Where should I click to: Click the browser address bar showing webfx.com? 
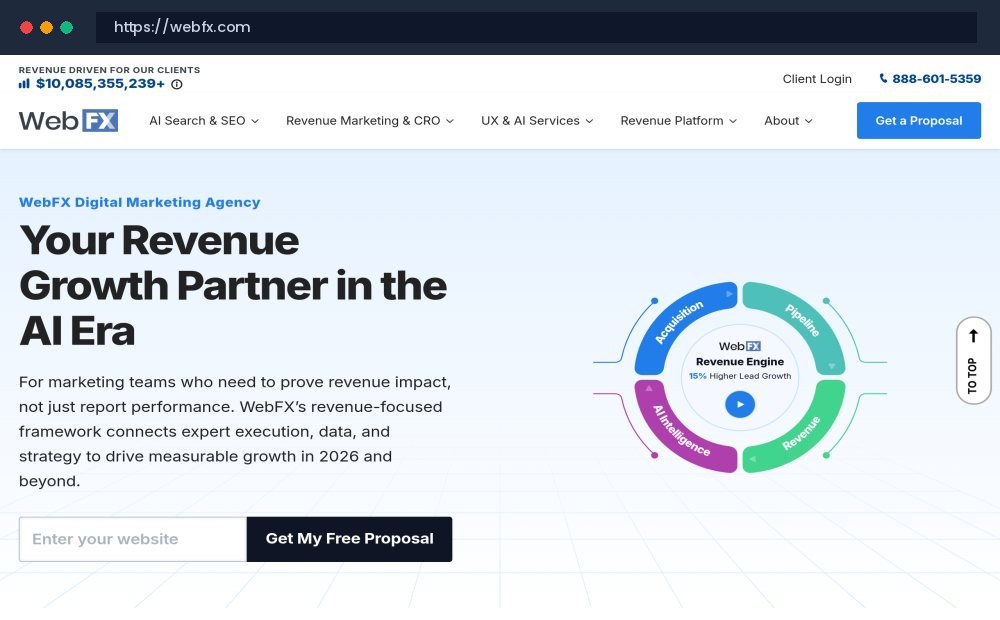pos(536,27)
